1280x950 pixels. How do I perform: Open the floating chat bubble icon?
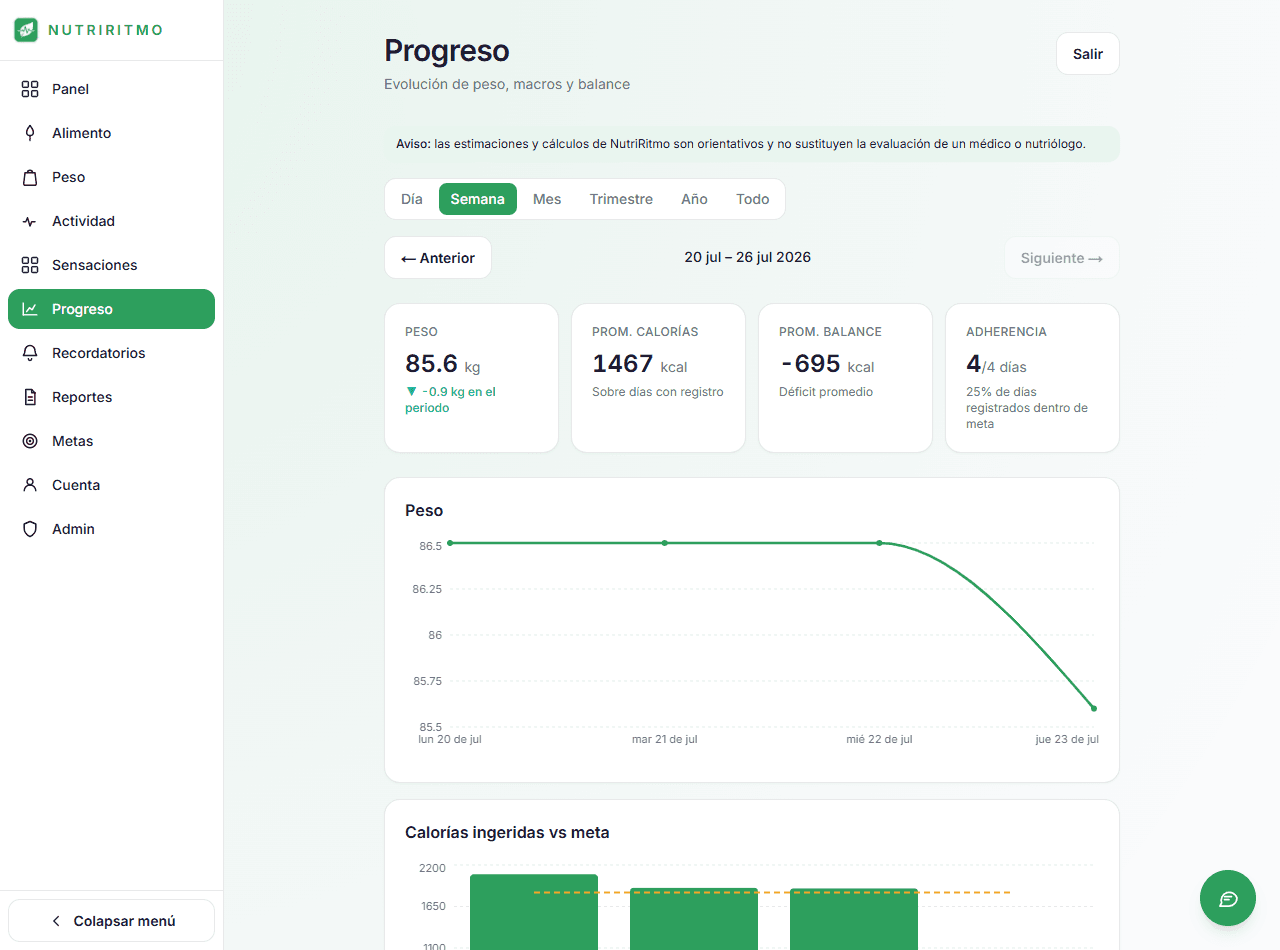pos(1228,898)
